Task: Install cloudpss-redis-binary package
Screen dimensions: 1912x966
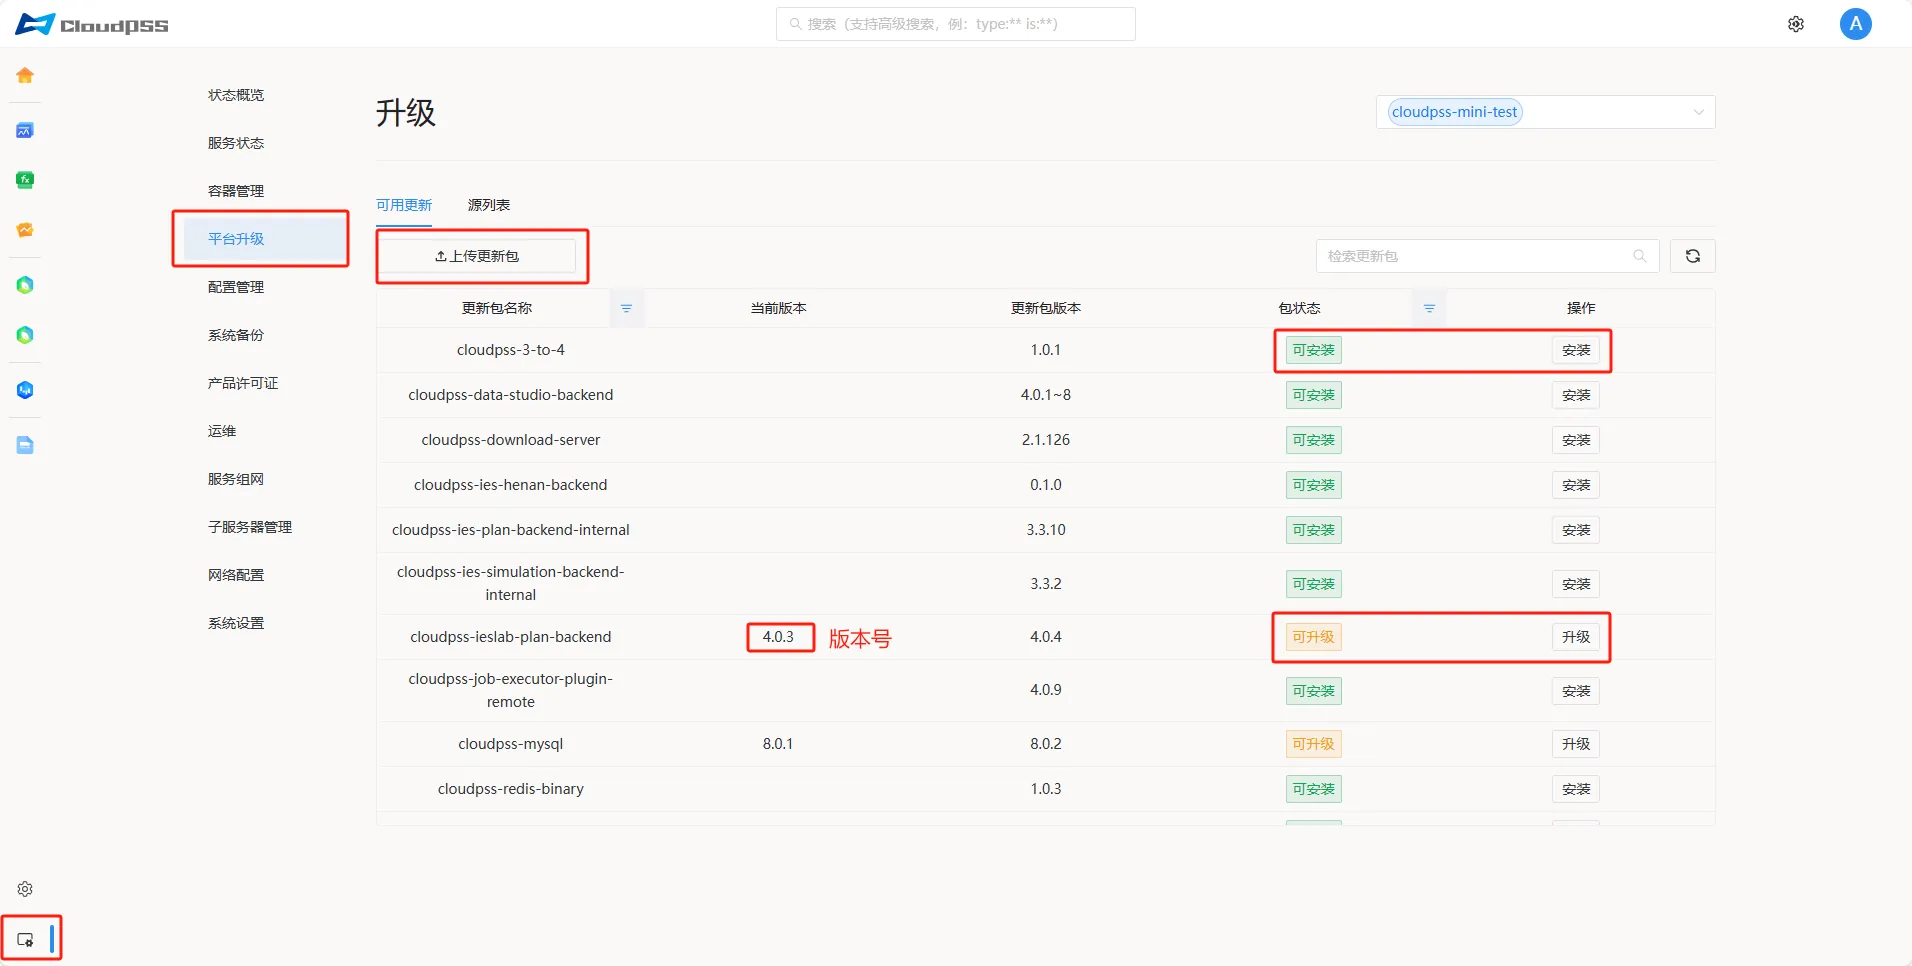Action: click(x=1576, y=789)
